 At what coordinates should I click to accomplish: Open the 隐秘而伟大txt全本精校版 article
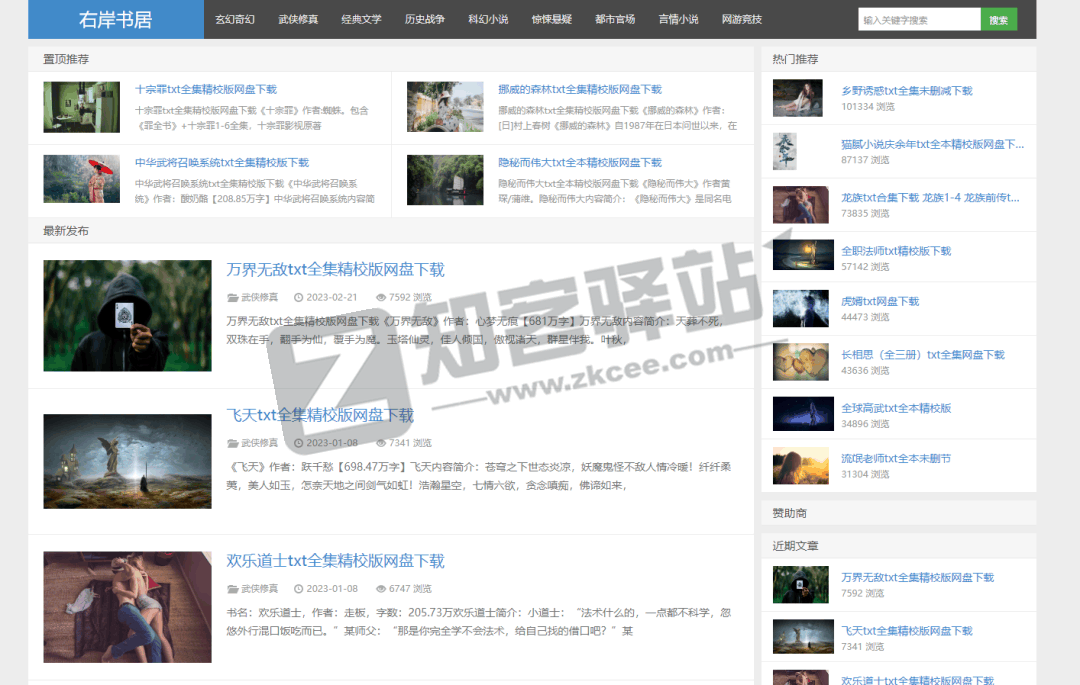(x=580, y=162)
